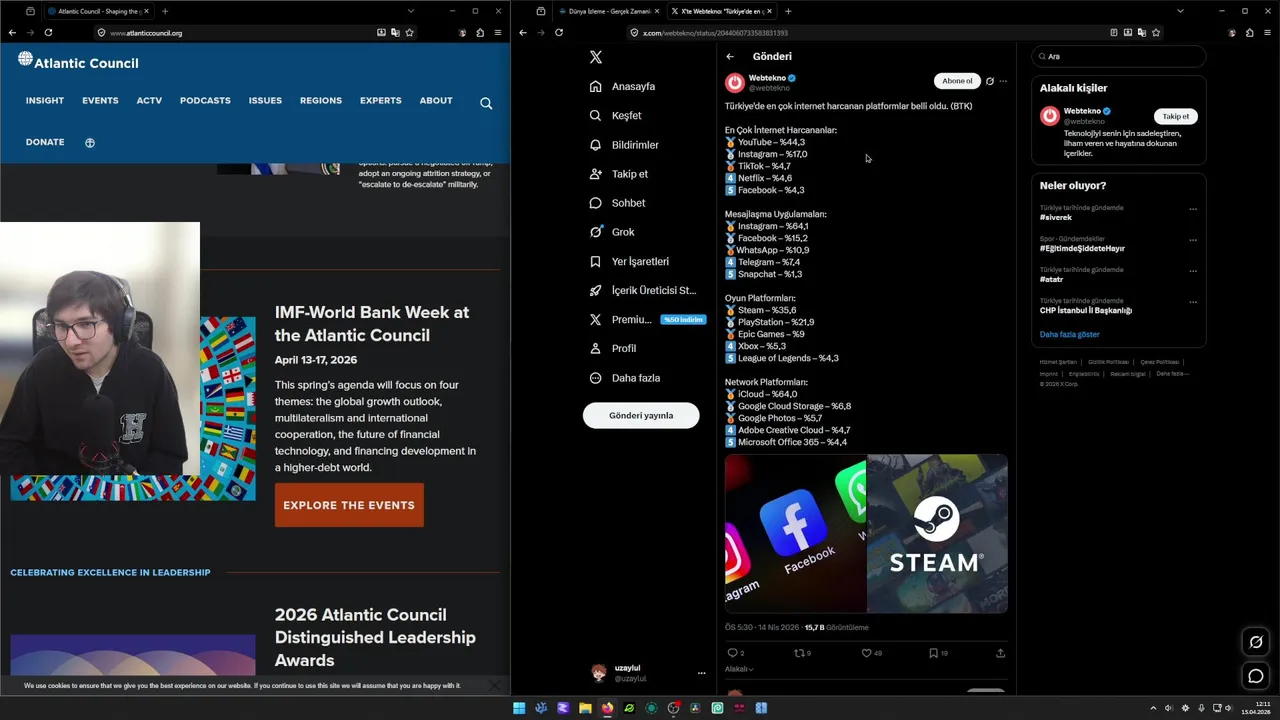This screenshot has height=720, width=1280.
Task: Open the tab list dropdown in the X window
Action: point(1180,11)
